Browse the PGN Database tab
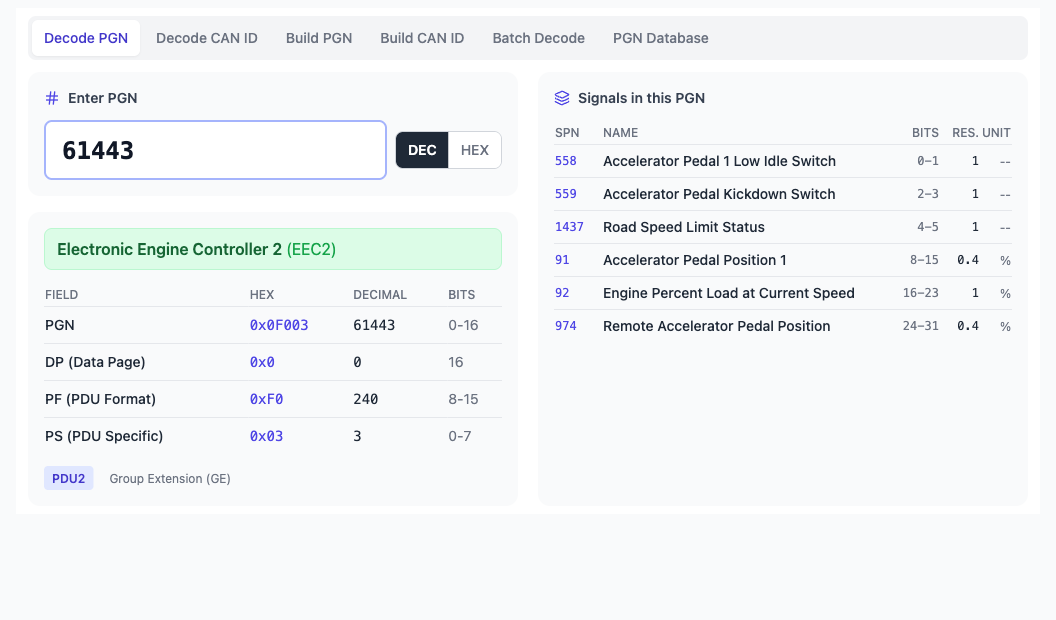1056x620 pixels. coord(661,38)
